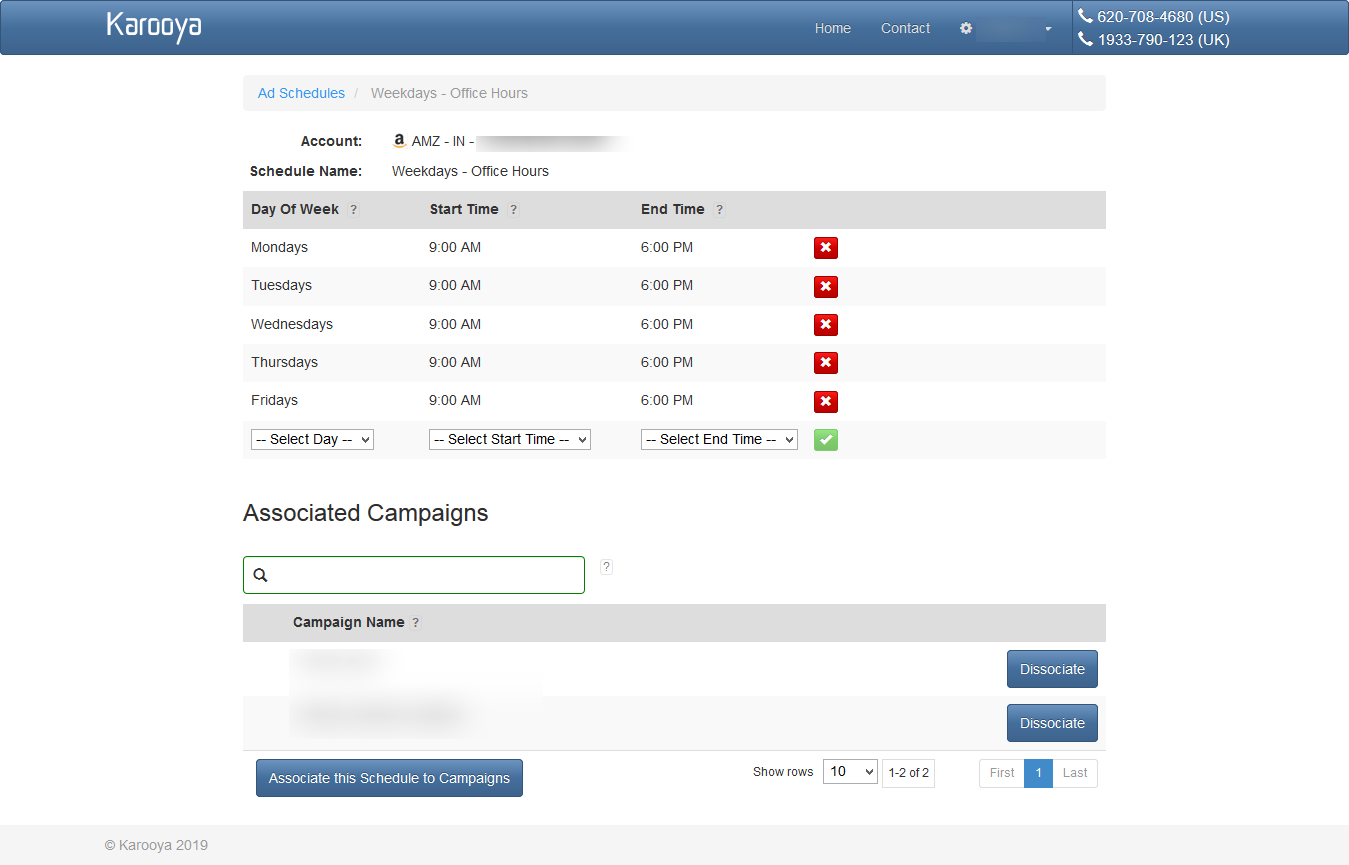The width and height of the screenshot is (1349, 865).
Task: Expand the user account menu caret
Action: (1048, 29)
